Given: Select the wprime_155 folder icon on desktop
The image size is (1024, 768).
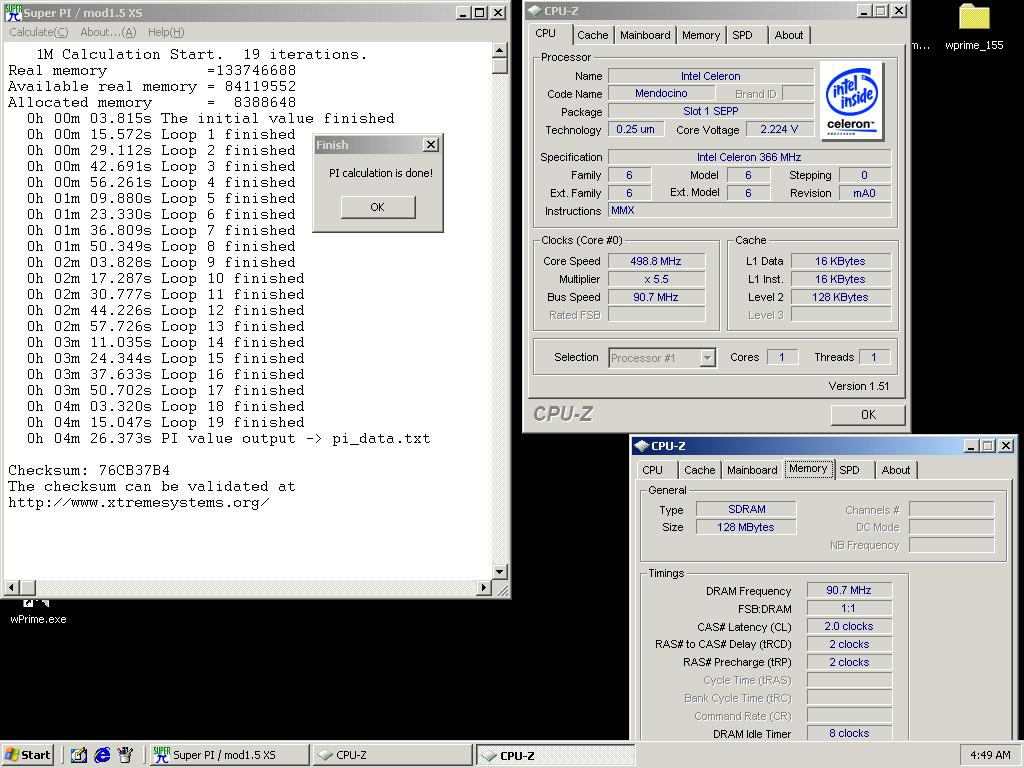Looking at the screenshot, I should 974,26.
